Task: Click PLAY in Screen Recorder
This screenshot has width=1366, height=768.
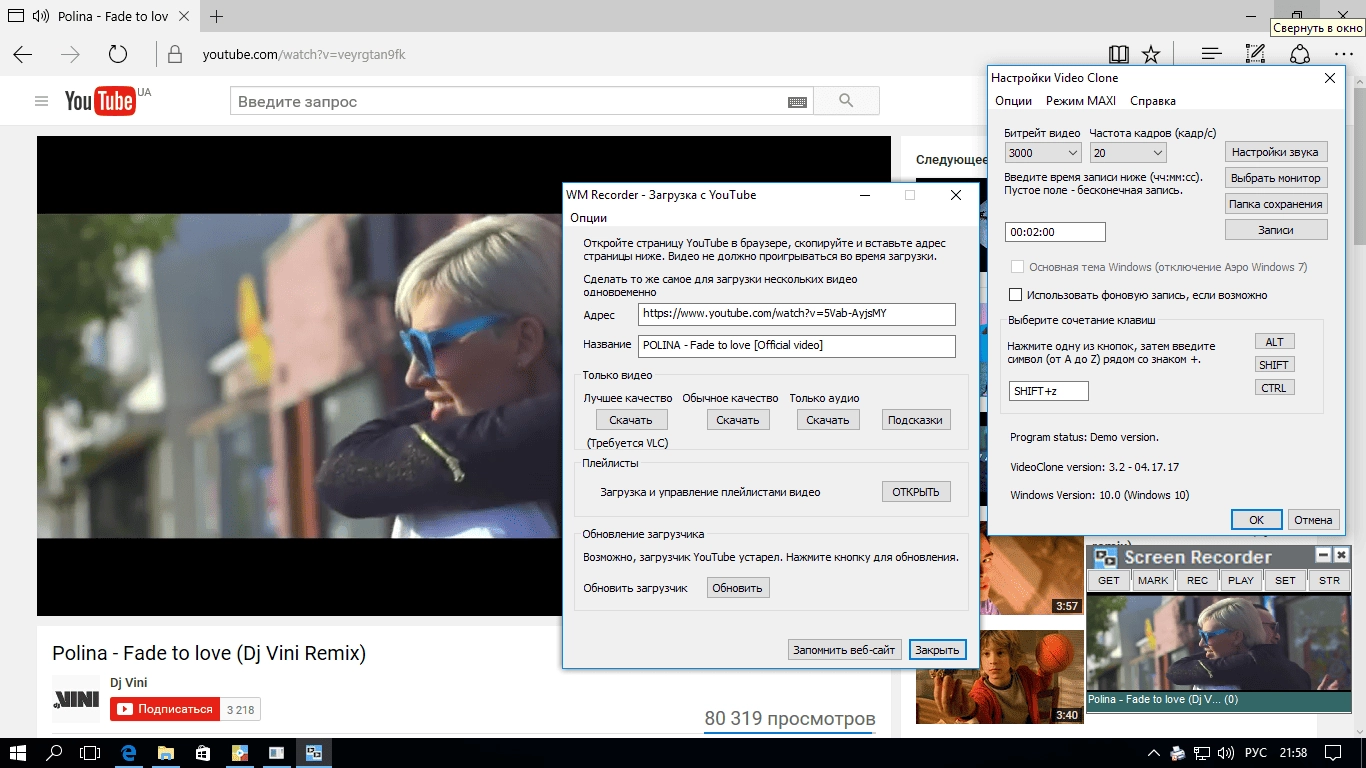Action: [1241, 580]
